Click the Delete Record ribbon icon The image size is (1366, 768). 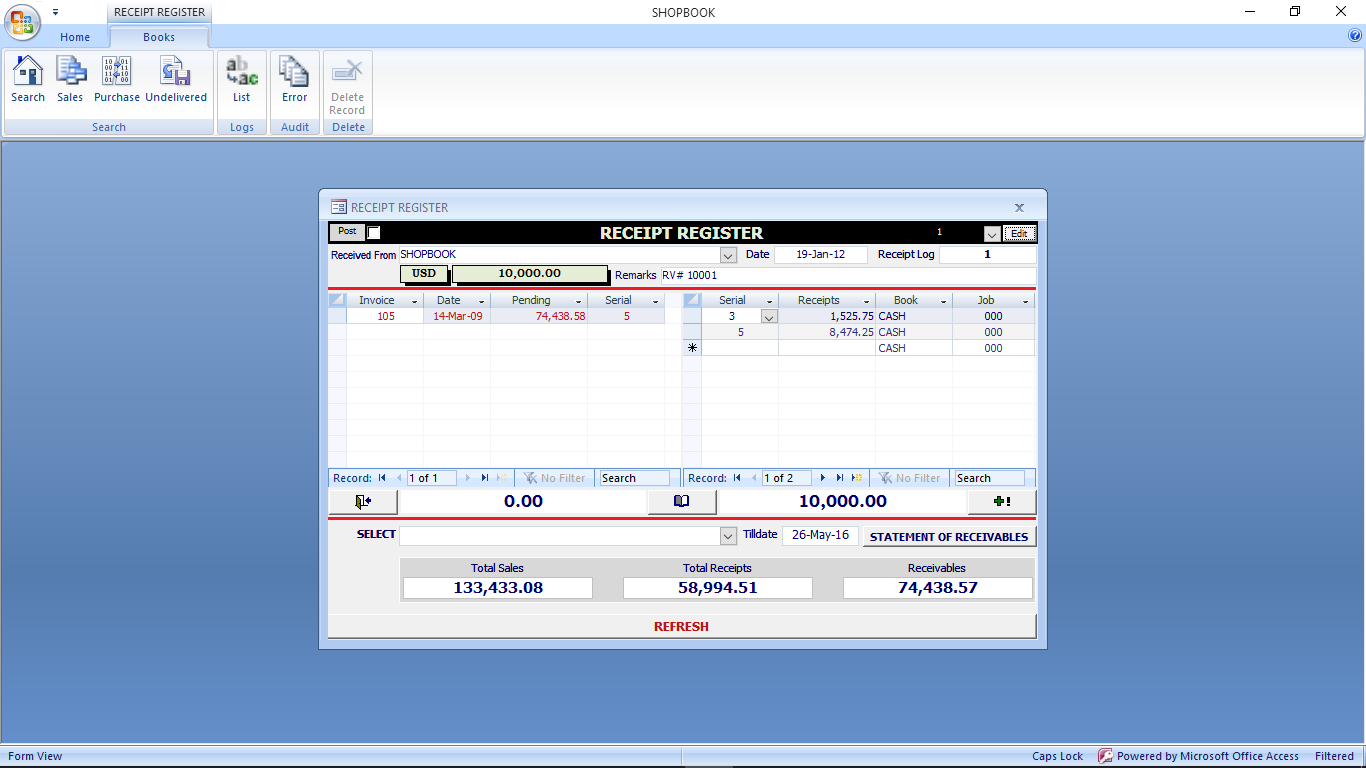pyautogui.click(x=347, y=86)
